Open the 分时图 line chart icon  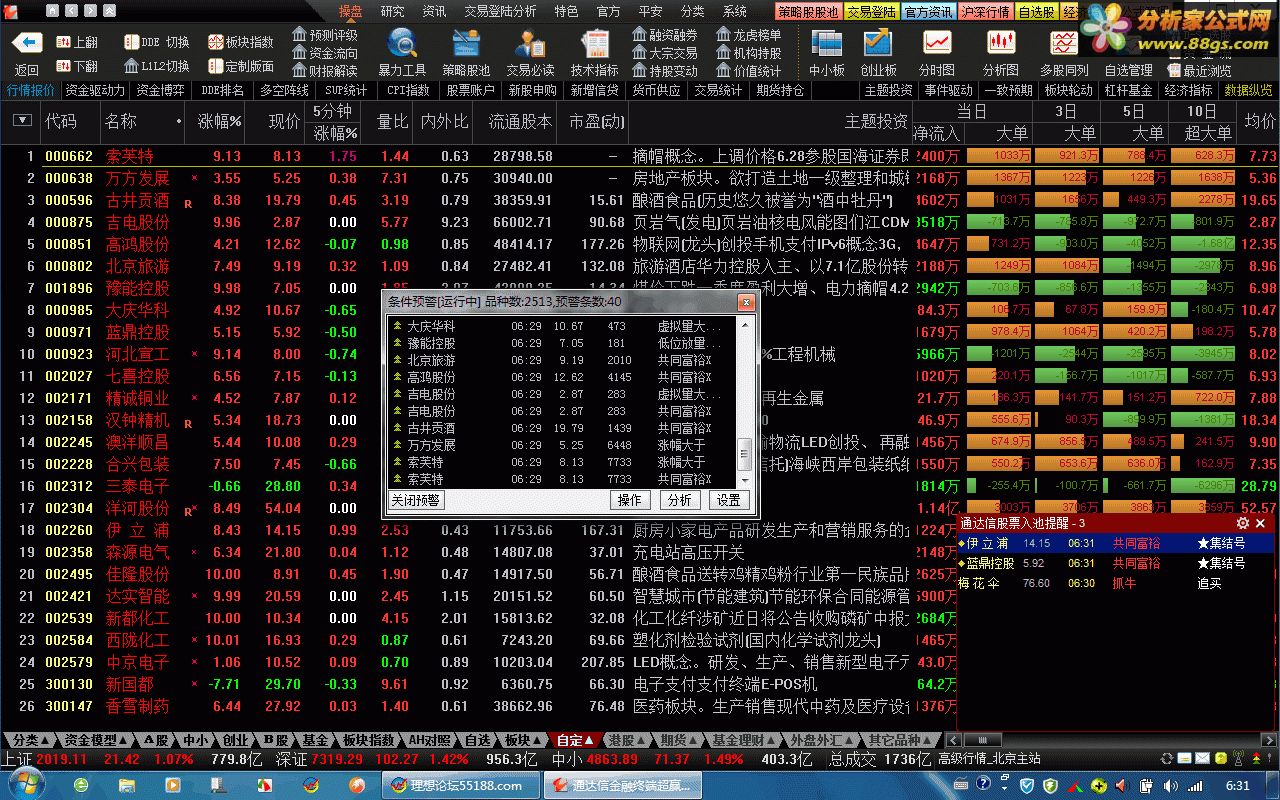point(937,44)
